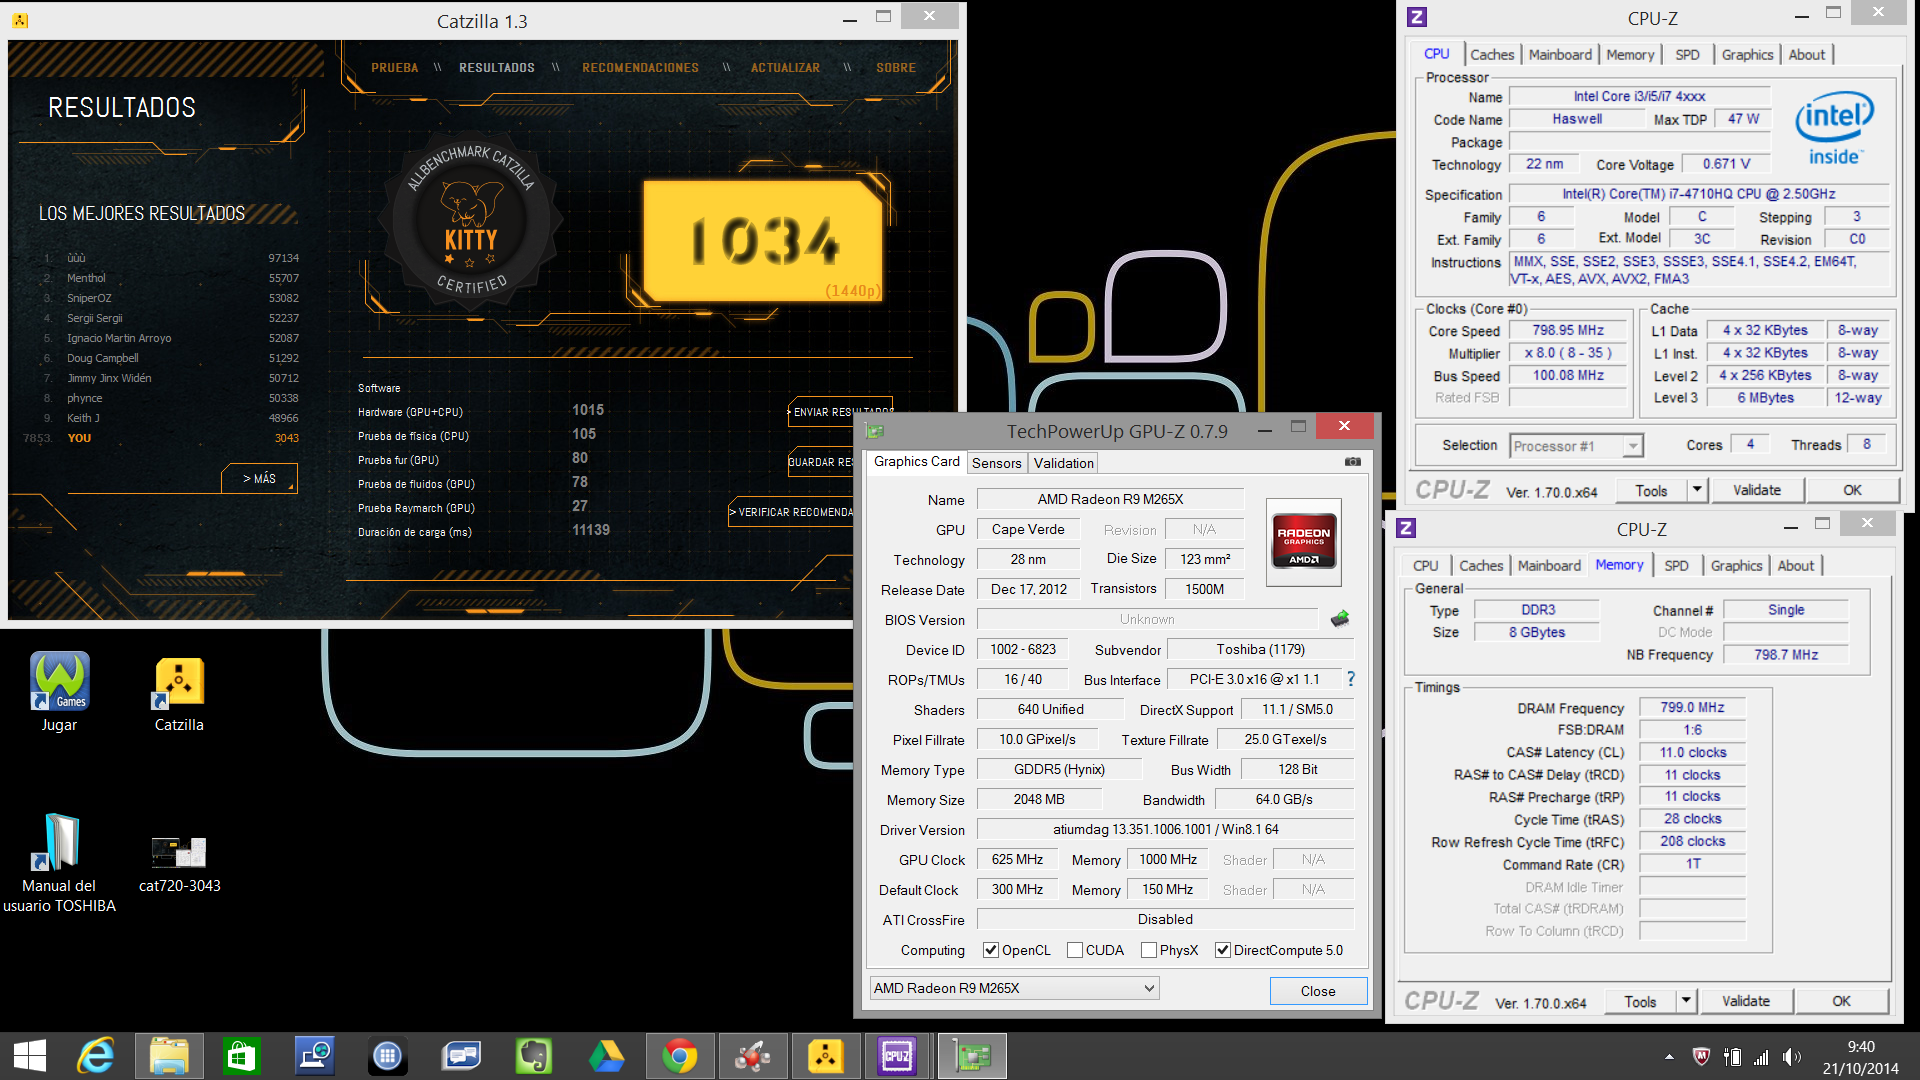Click Validate in top CPU-Z window

[1756, 490]
